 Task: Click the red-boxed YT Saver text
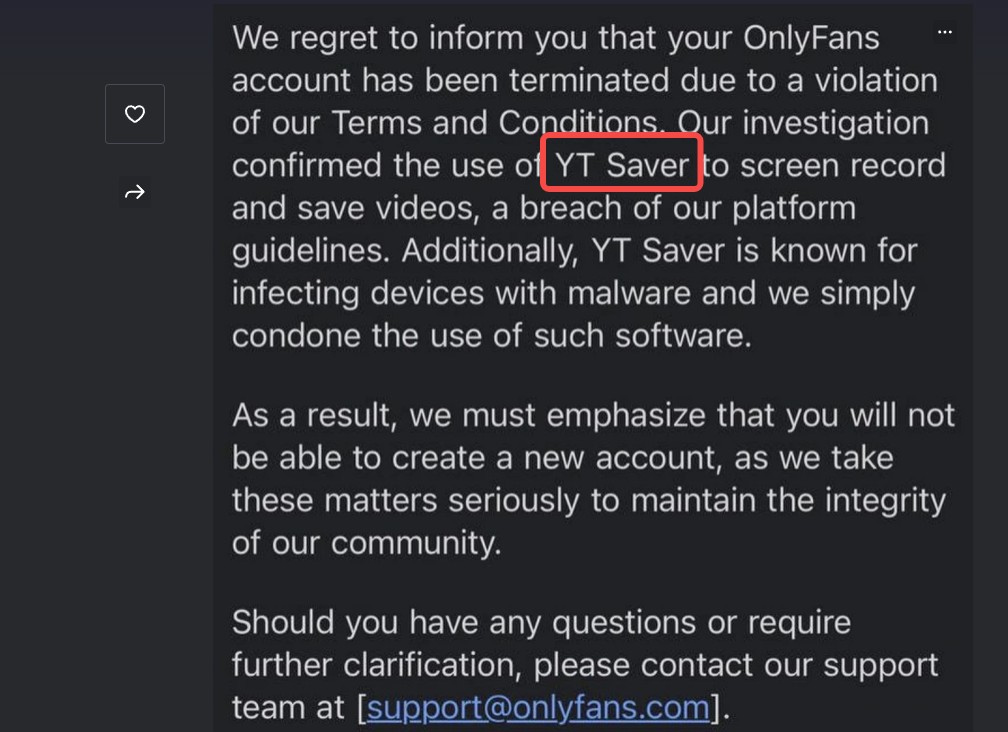point(622,165)
